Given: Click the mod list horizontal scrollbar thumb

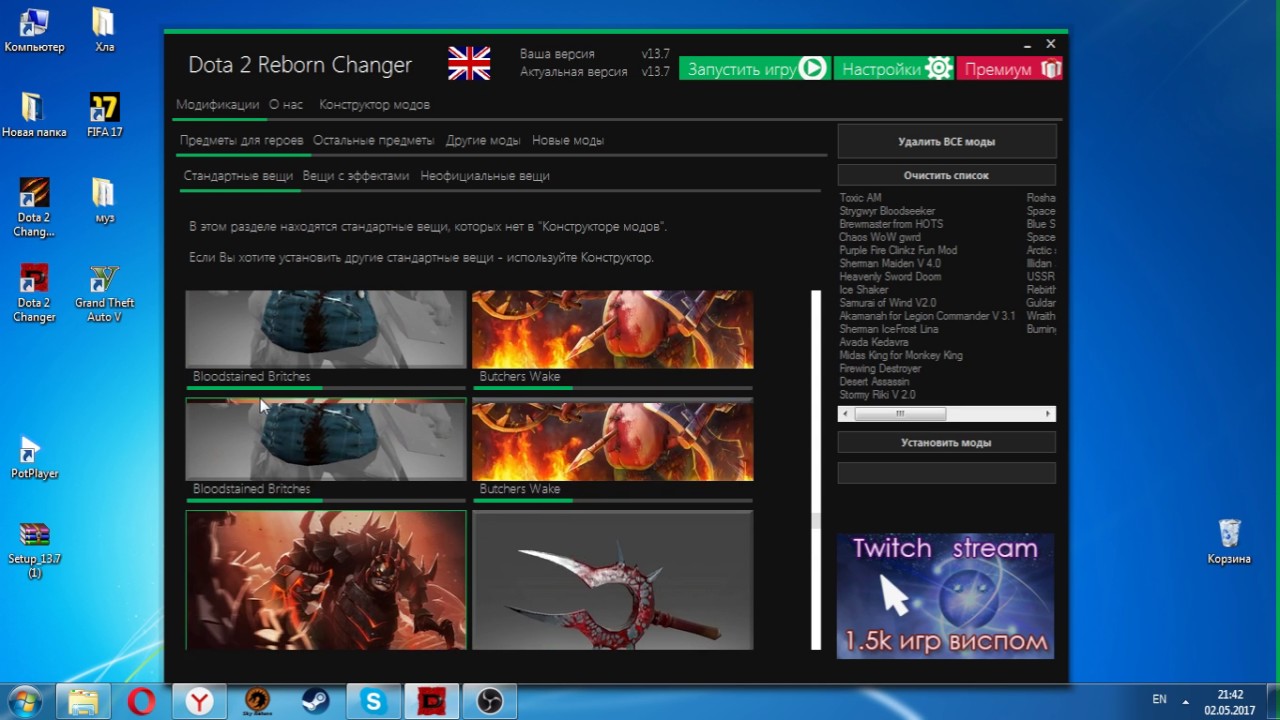Looking at the screenshot, I should click(900, 414).
